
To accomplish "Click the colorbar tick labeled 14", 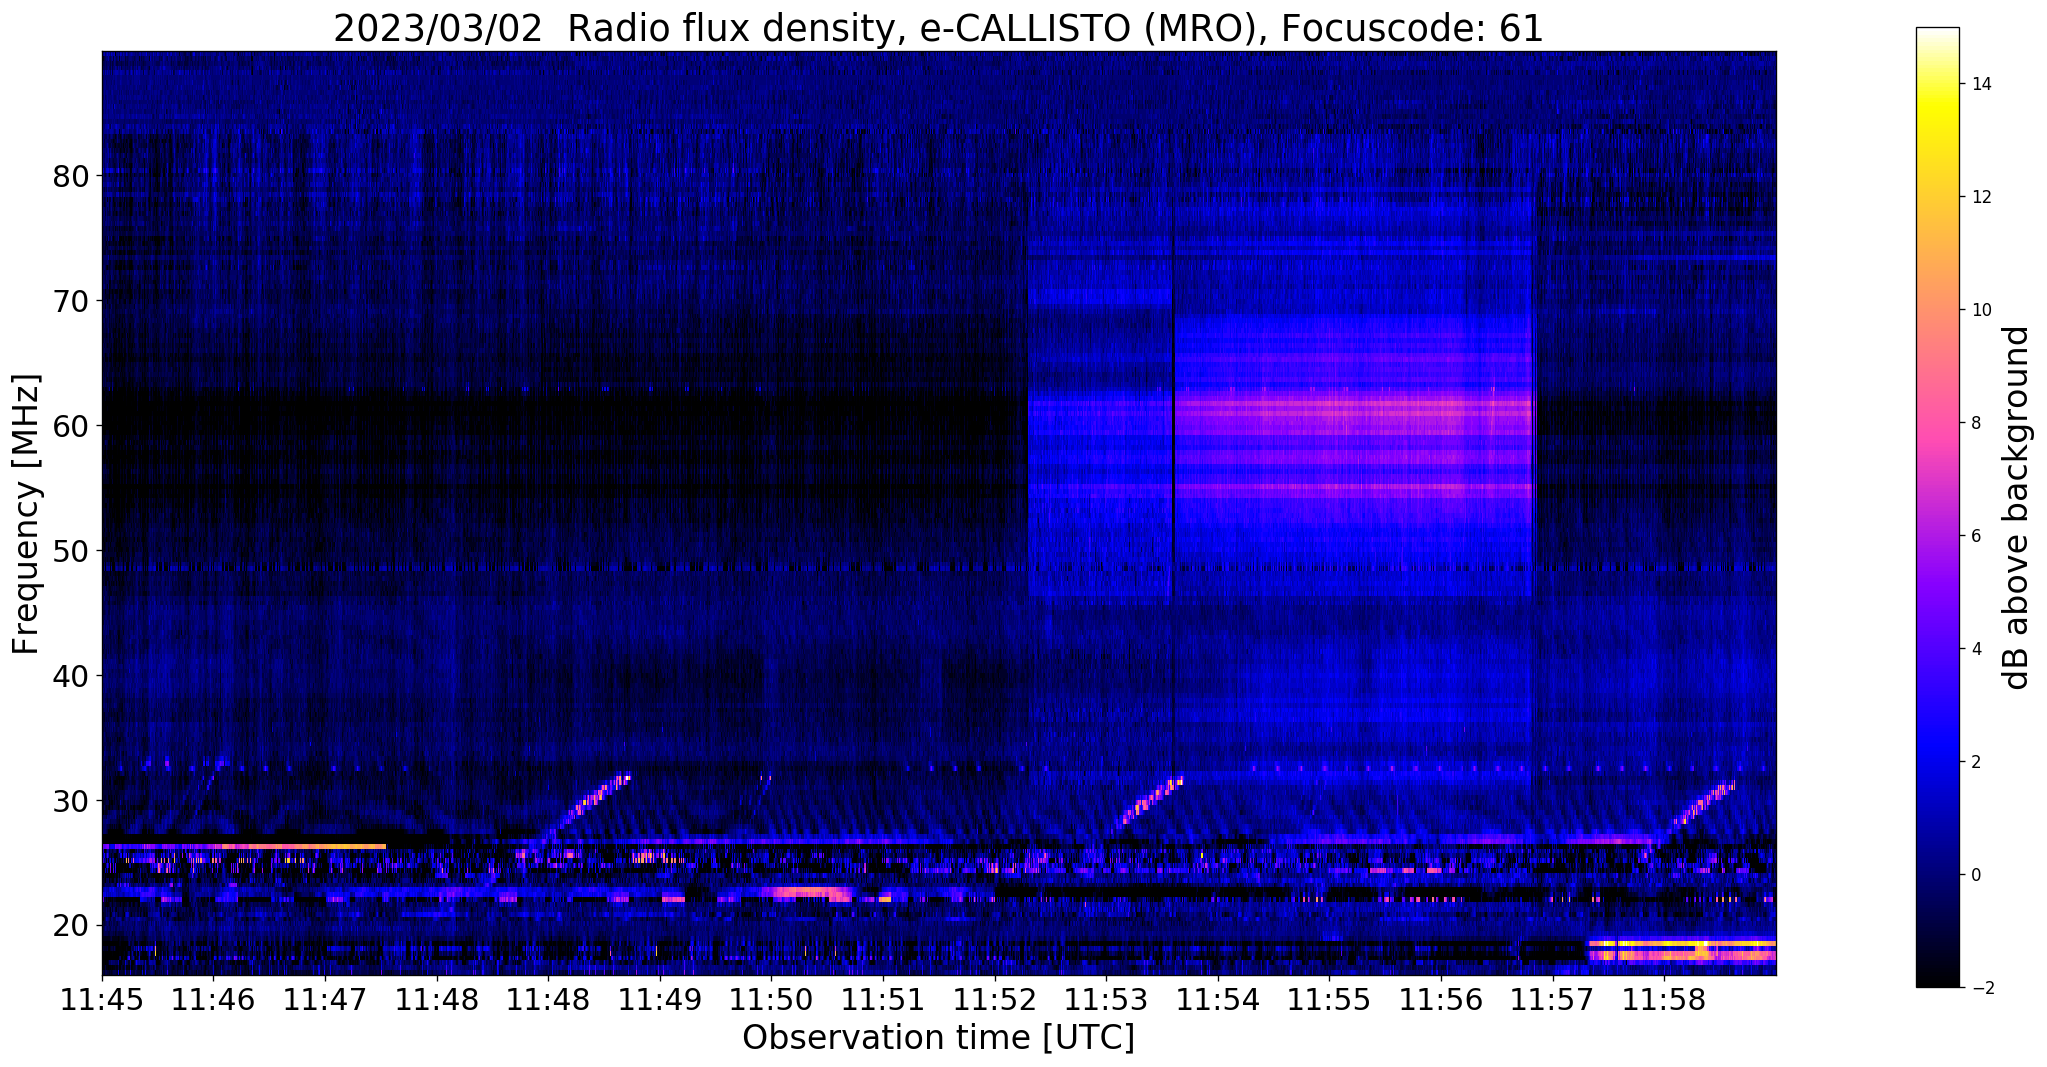I will 1980,84.
